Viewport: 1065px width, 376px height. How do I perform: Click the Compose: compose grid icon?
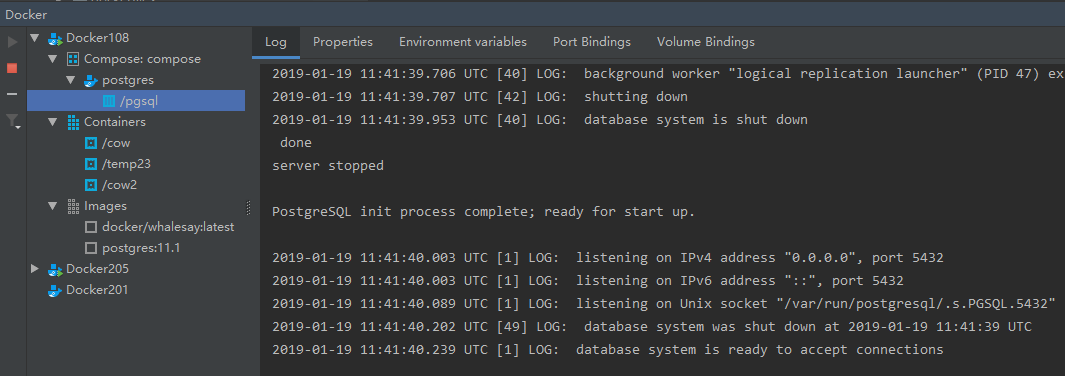73,59
